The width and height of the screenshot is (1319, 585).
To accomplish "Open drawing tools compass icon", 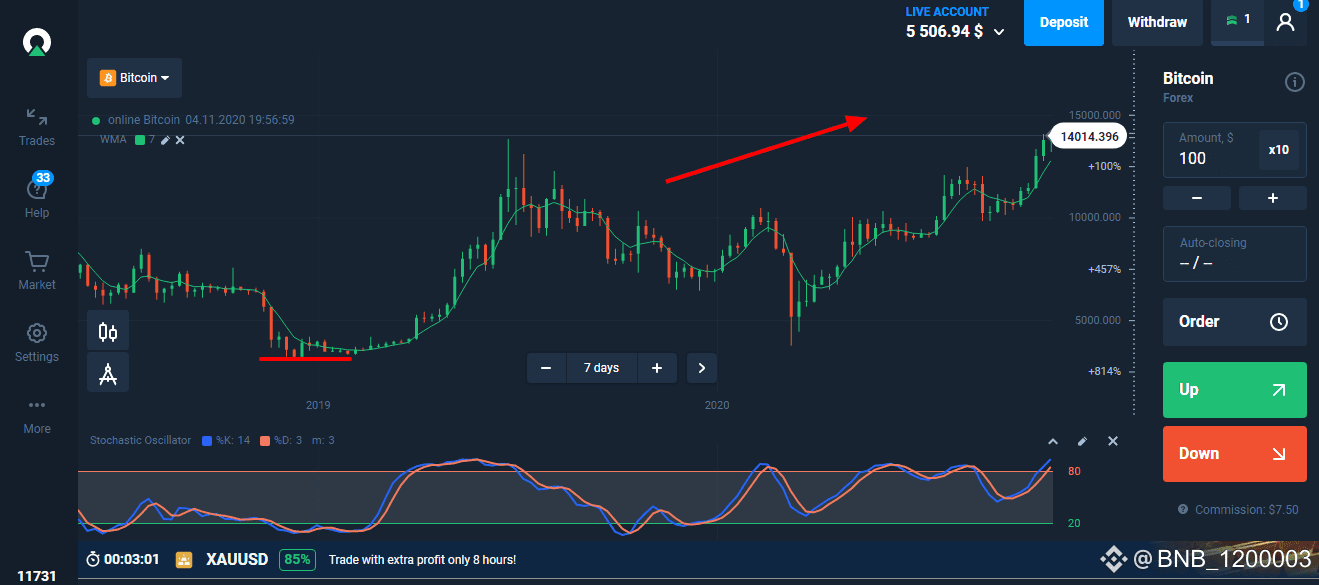I will point(107,373).
